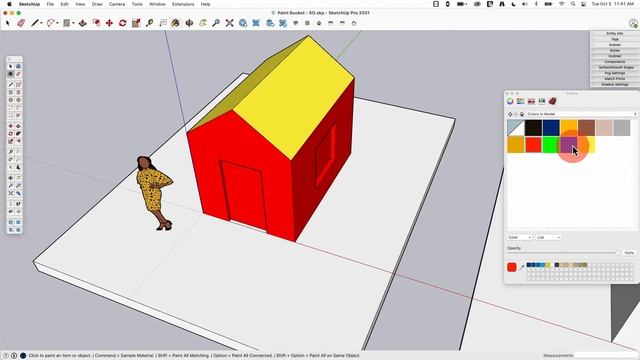The width and height of the screenshot is (640, 360).
Task: Open the Apple menu
Action: [x=9, y=4]
